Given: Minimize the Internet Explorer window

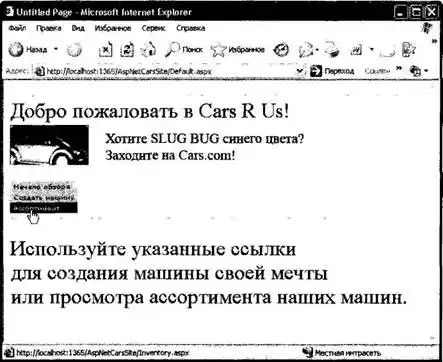Looking at the screenshot, I should (401, 13).
